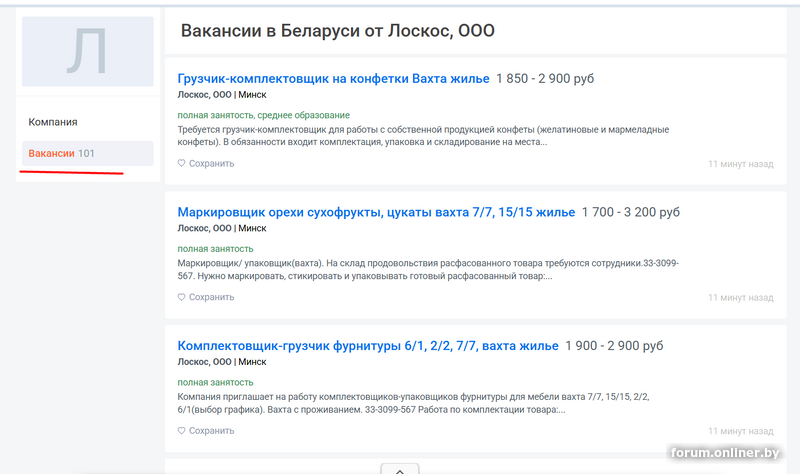This screenshot has width=800, height=474.
Task: Open the Грузчик-комплектовщик на конфетки vacancy title
Action: 333,79
